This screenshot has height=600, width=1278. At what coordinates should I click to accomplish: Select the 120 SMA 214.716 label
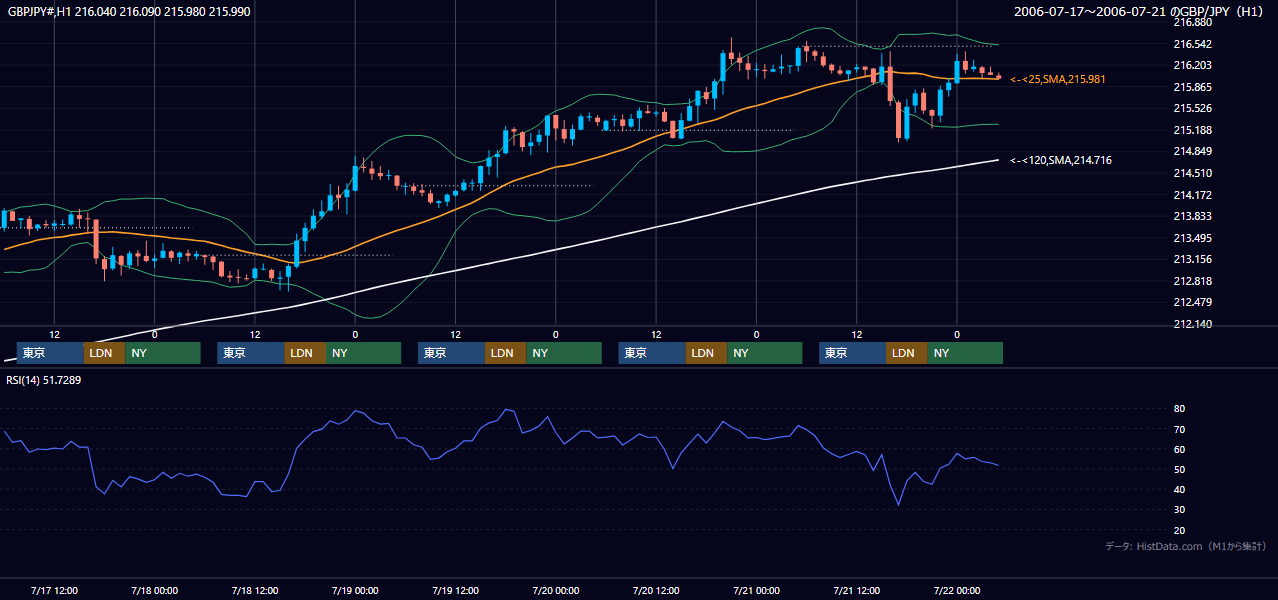pyautogui.click(x=1061, y=160)
